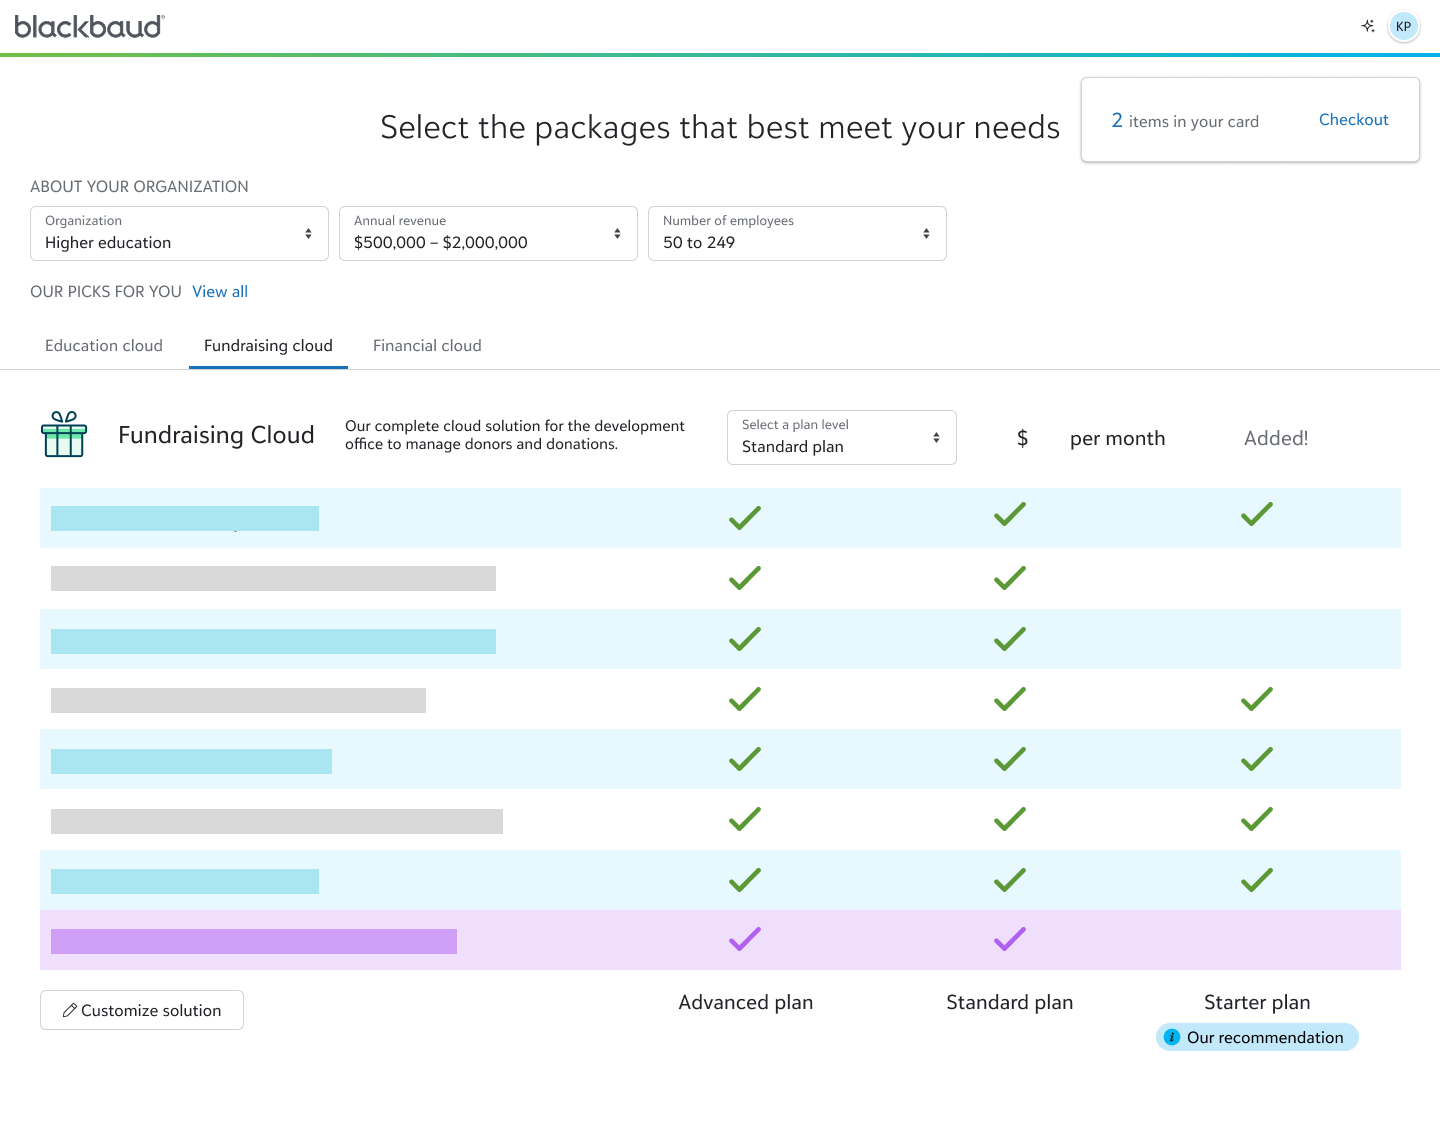Open the Fundraising cloud tab

coord(268,346)
